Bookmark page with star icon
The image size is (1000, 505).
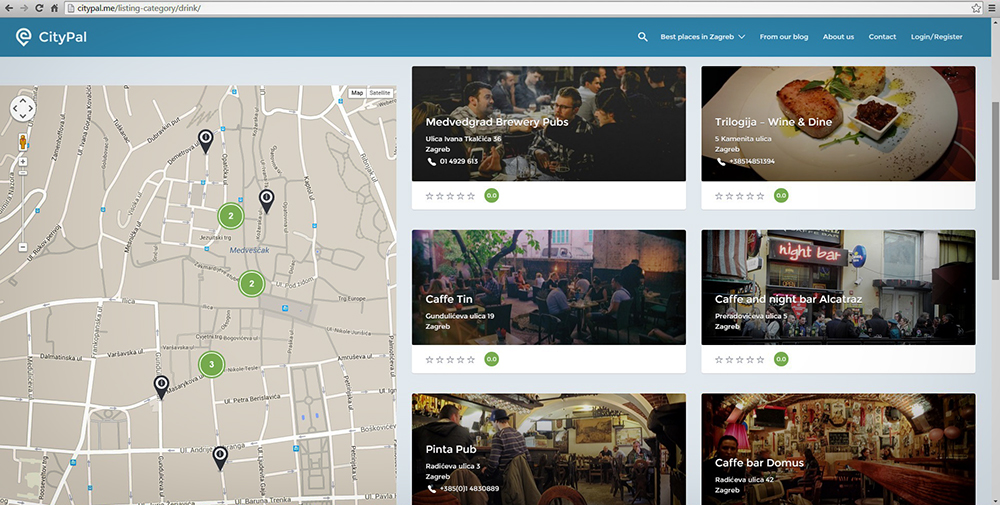(x=976, y=8)
